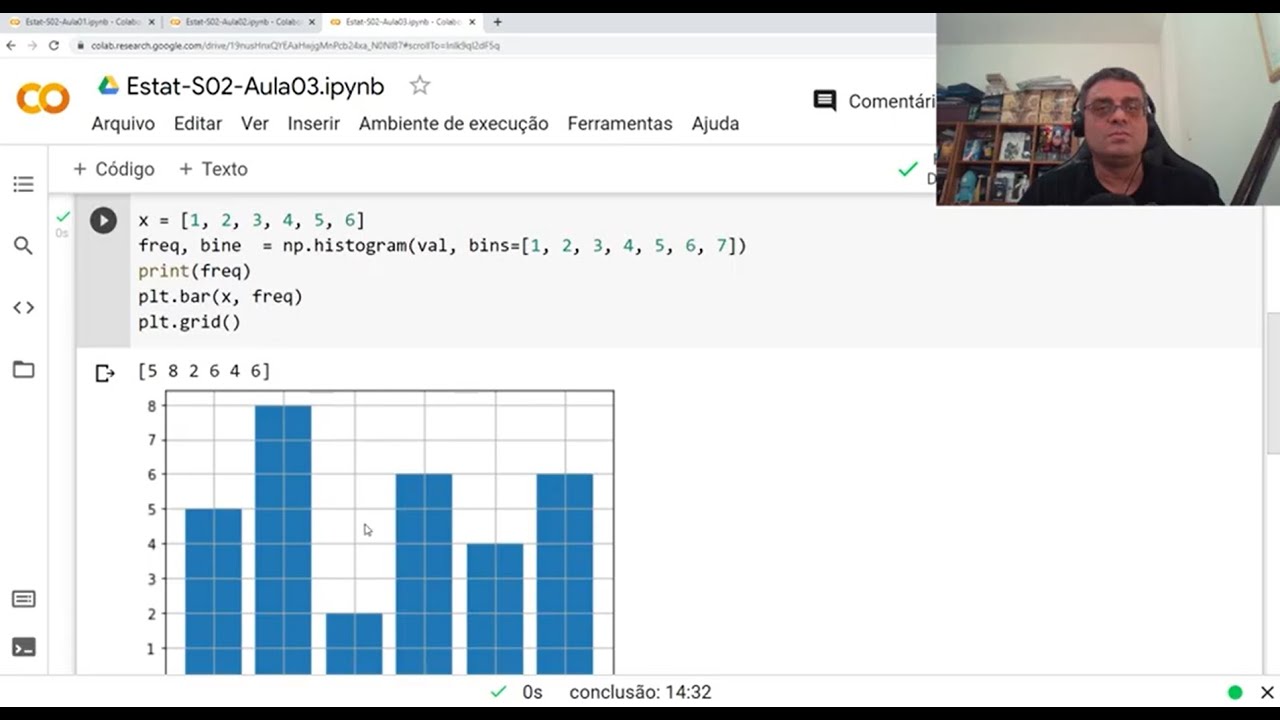This screenshot has width=1280, height=720.
Task: Star the Estat-S02-Aula03.ipynb notebook
Action: (x=420, y=86)
